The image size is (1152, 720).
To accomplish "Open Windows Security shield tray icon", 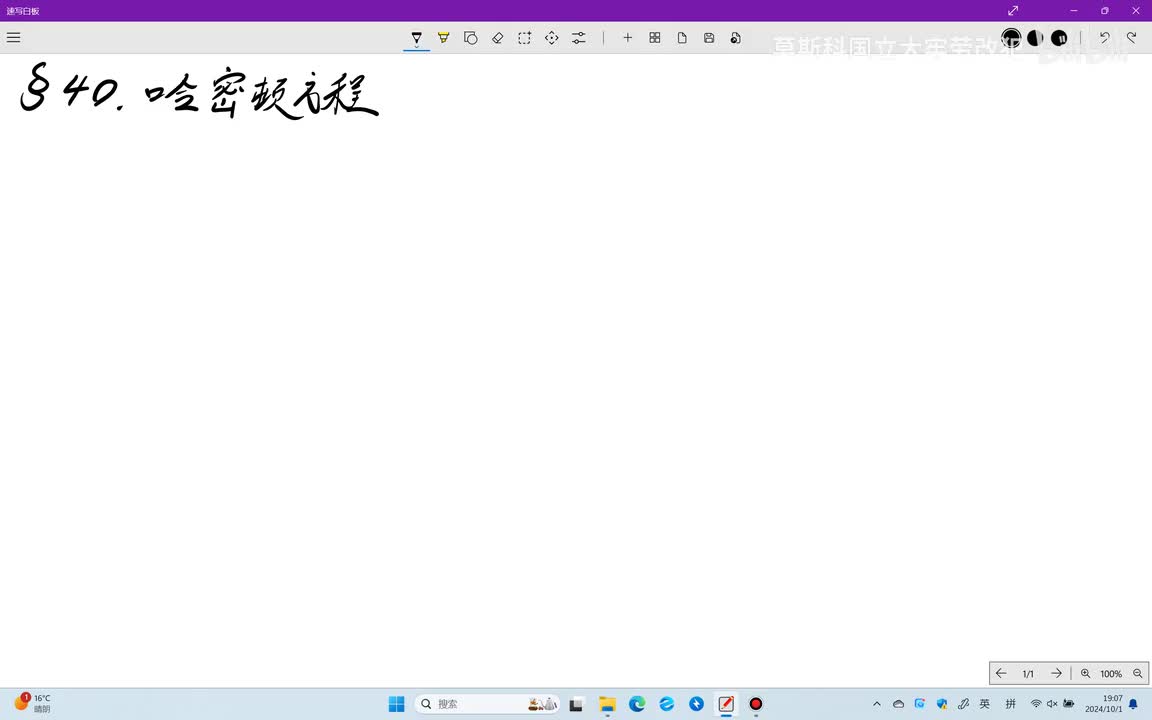I will (x=942, y=704).
